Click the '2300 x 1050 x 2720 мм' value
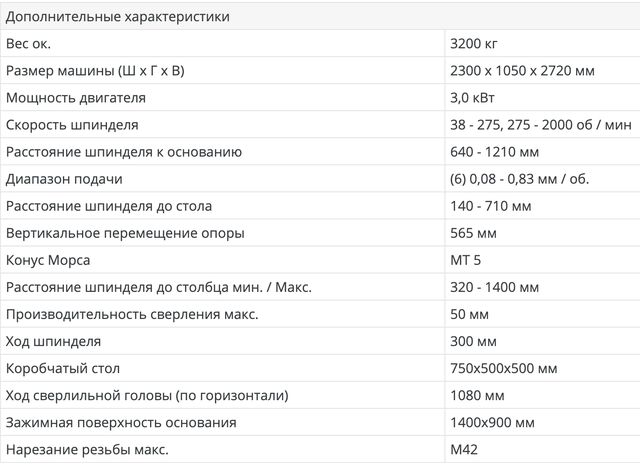The height and width of the screenshot is (463, 640). click(x=523, y=71)
